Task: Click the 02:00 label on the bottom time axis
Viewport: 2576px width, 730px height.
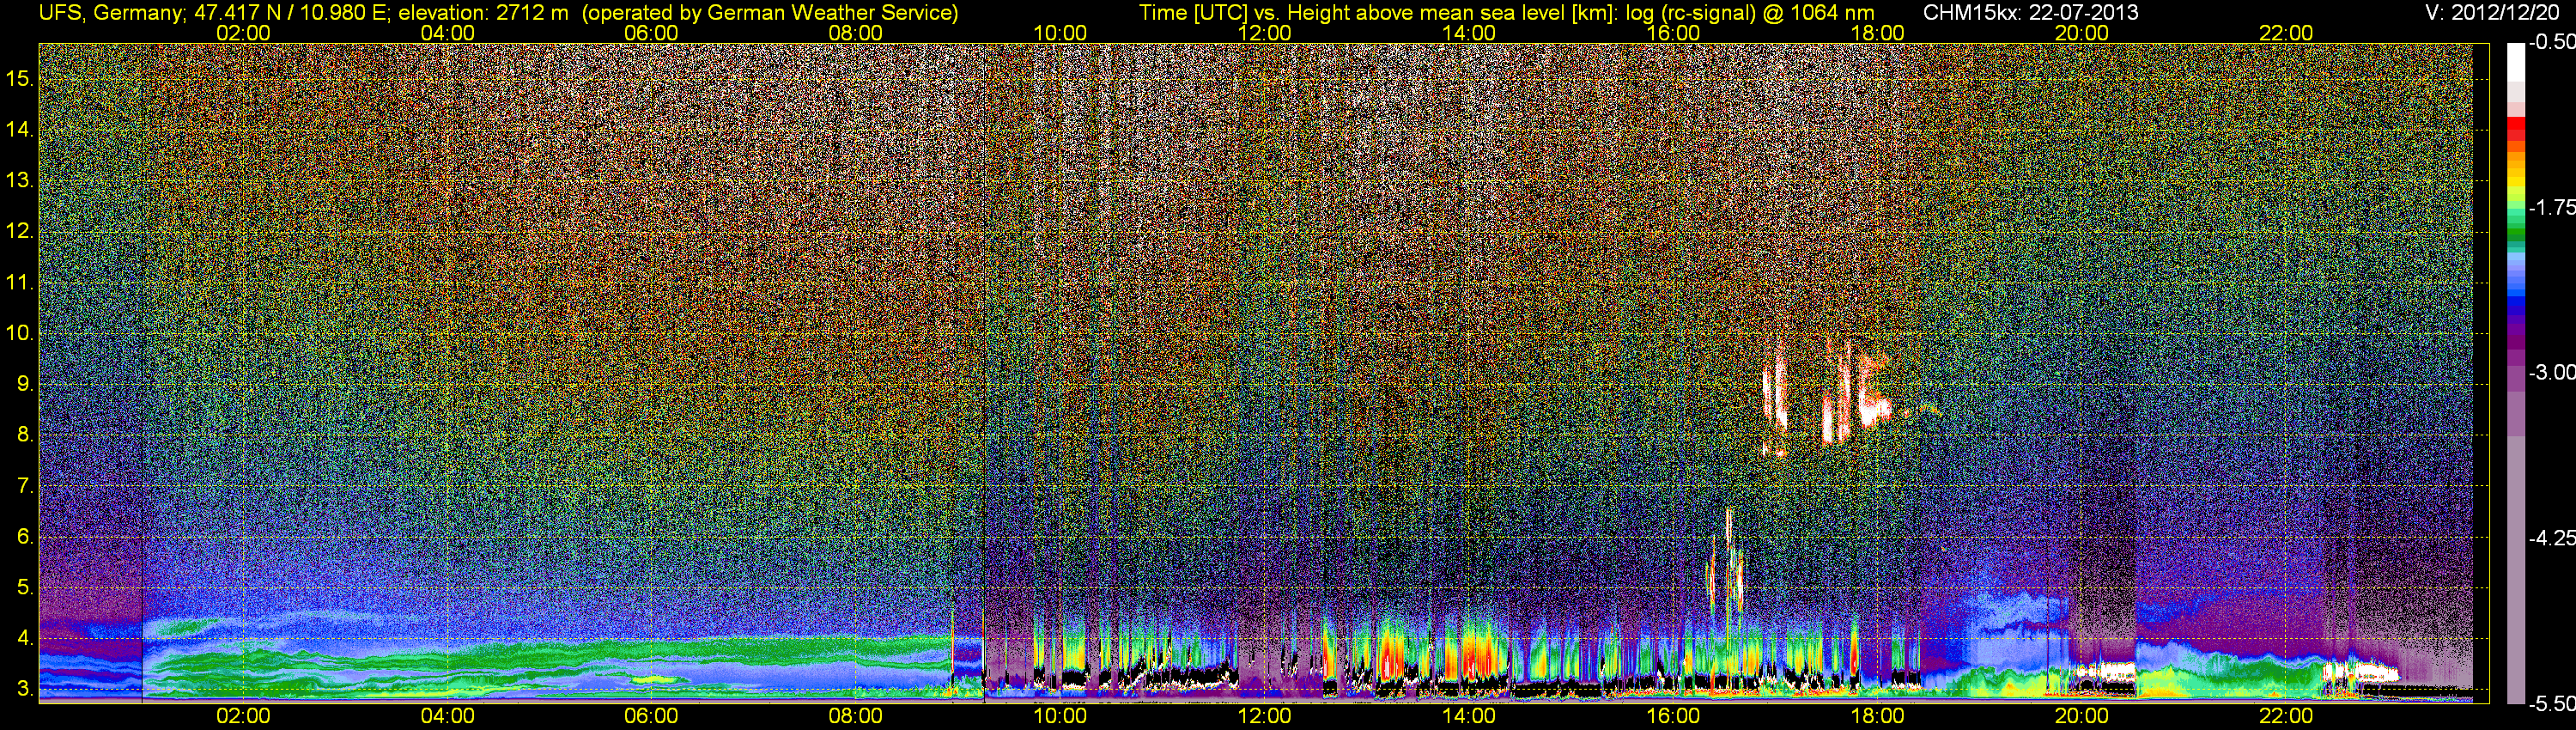Action: tap(243, 716)
